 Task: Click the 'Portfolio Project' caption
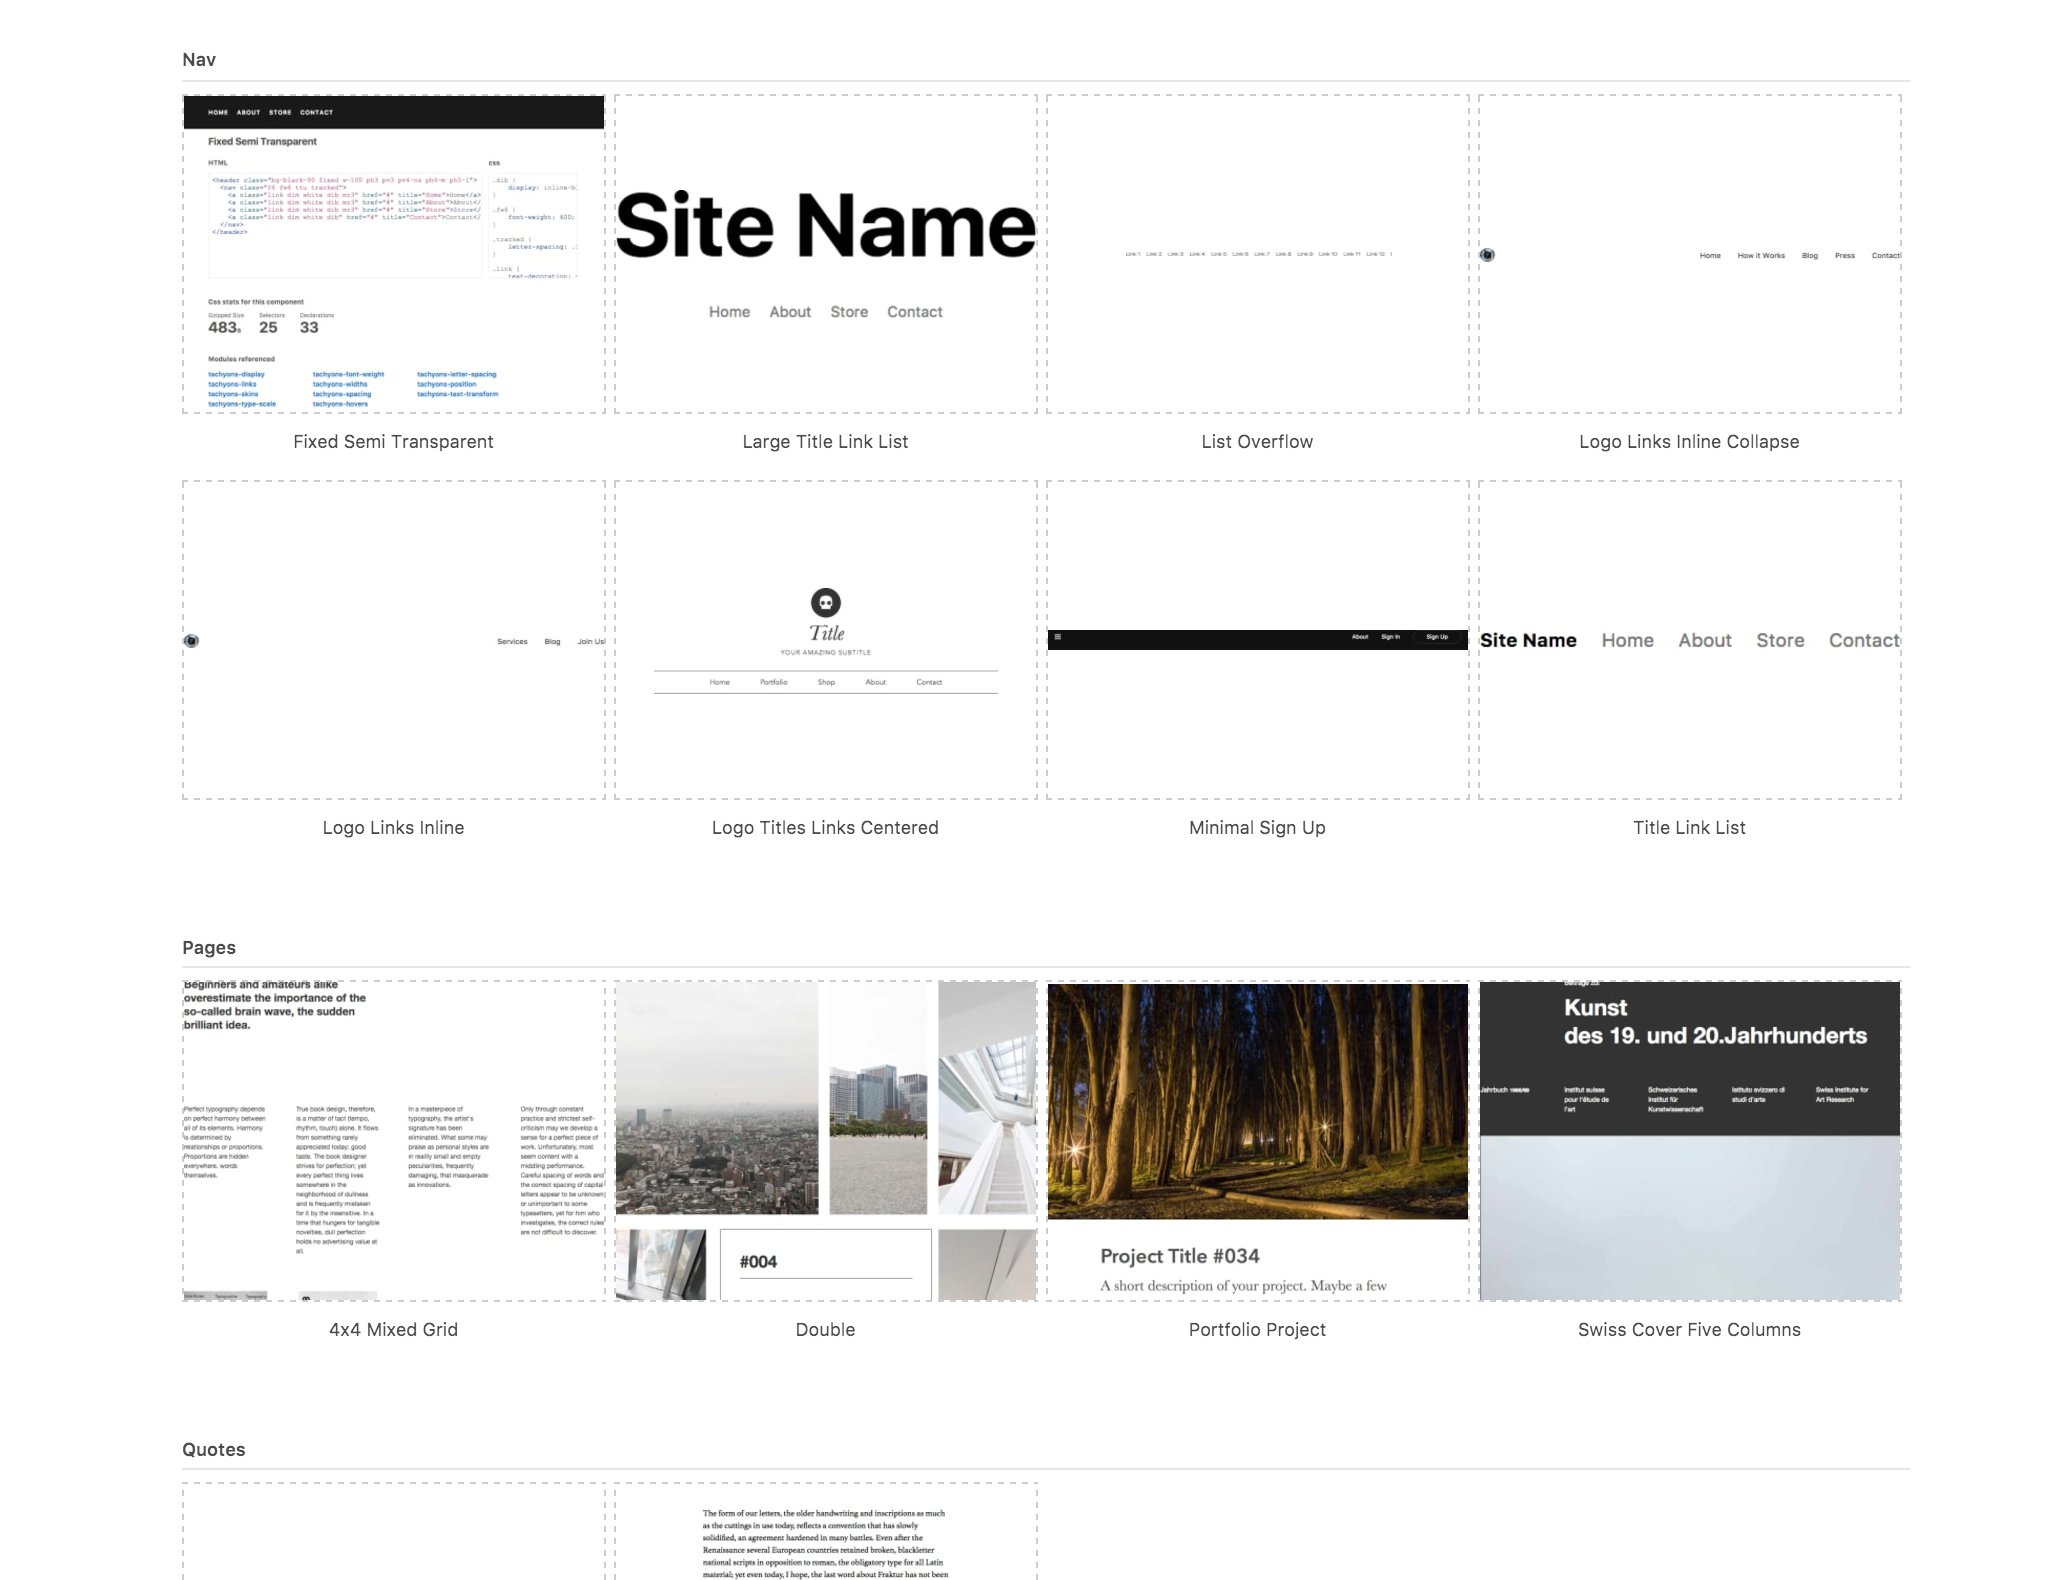(x=1257, y=1330)
